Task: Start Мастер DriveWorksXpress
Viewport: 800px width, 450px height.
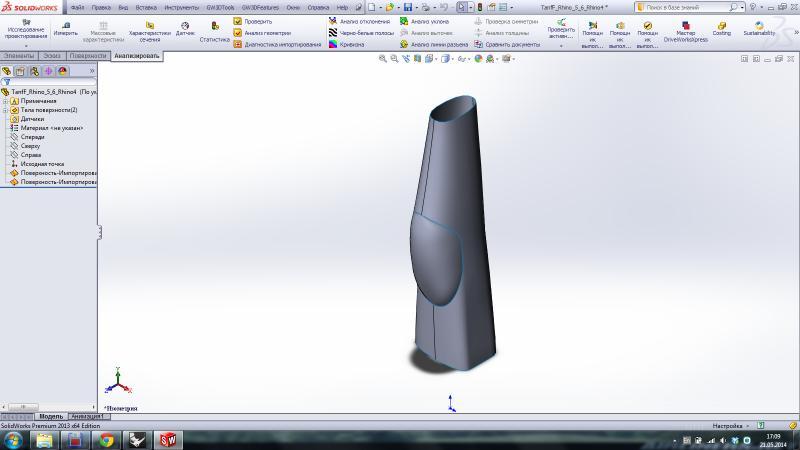Action: 685,29
